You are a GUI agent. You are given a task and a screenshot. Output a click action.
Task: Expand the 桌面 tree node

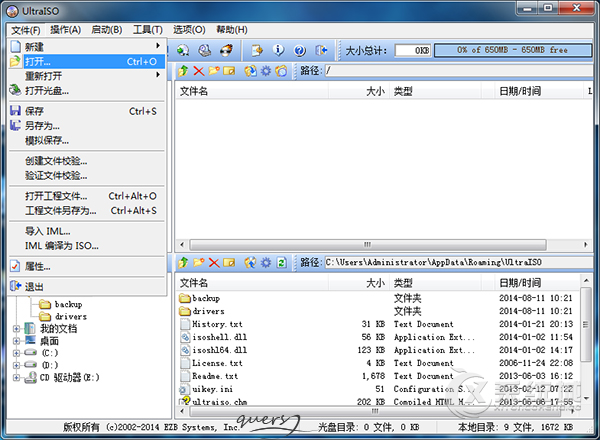[x=16, y=341]
